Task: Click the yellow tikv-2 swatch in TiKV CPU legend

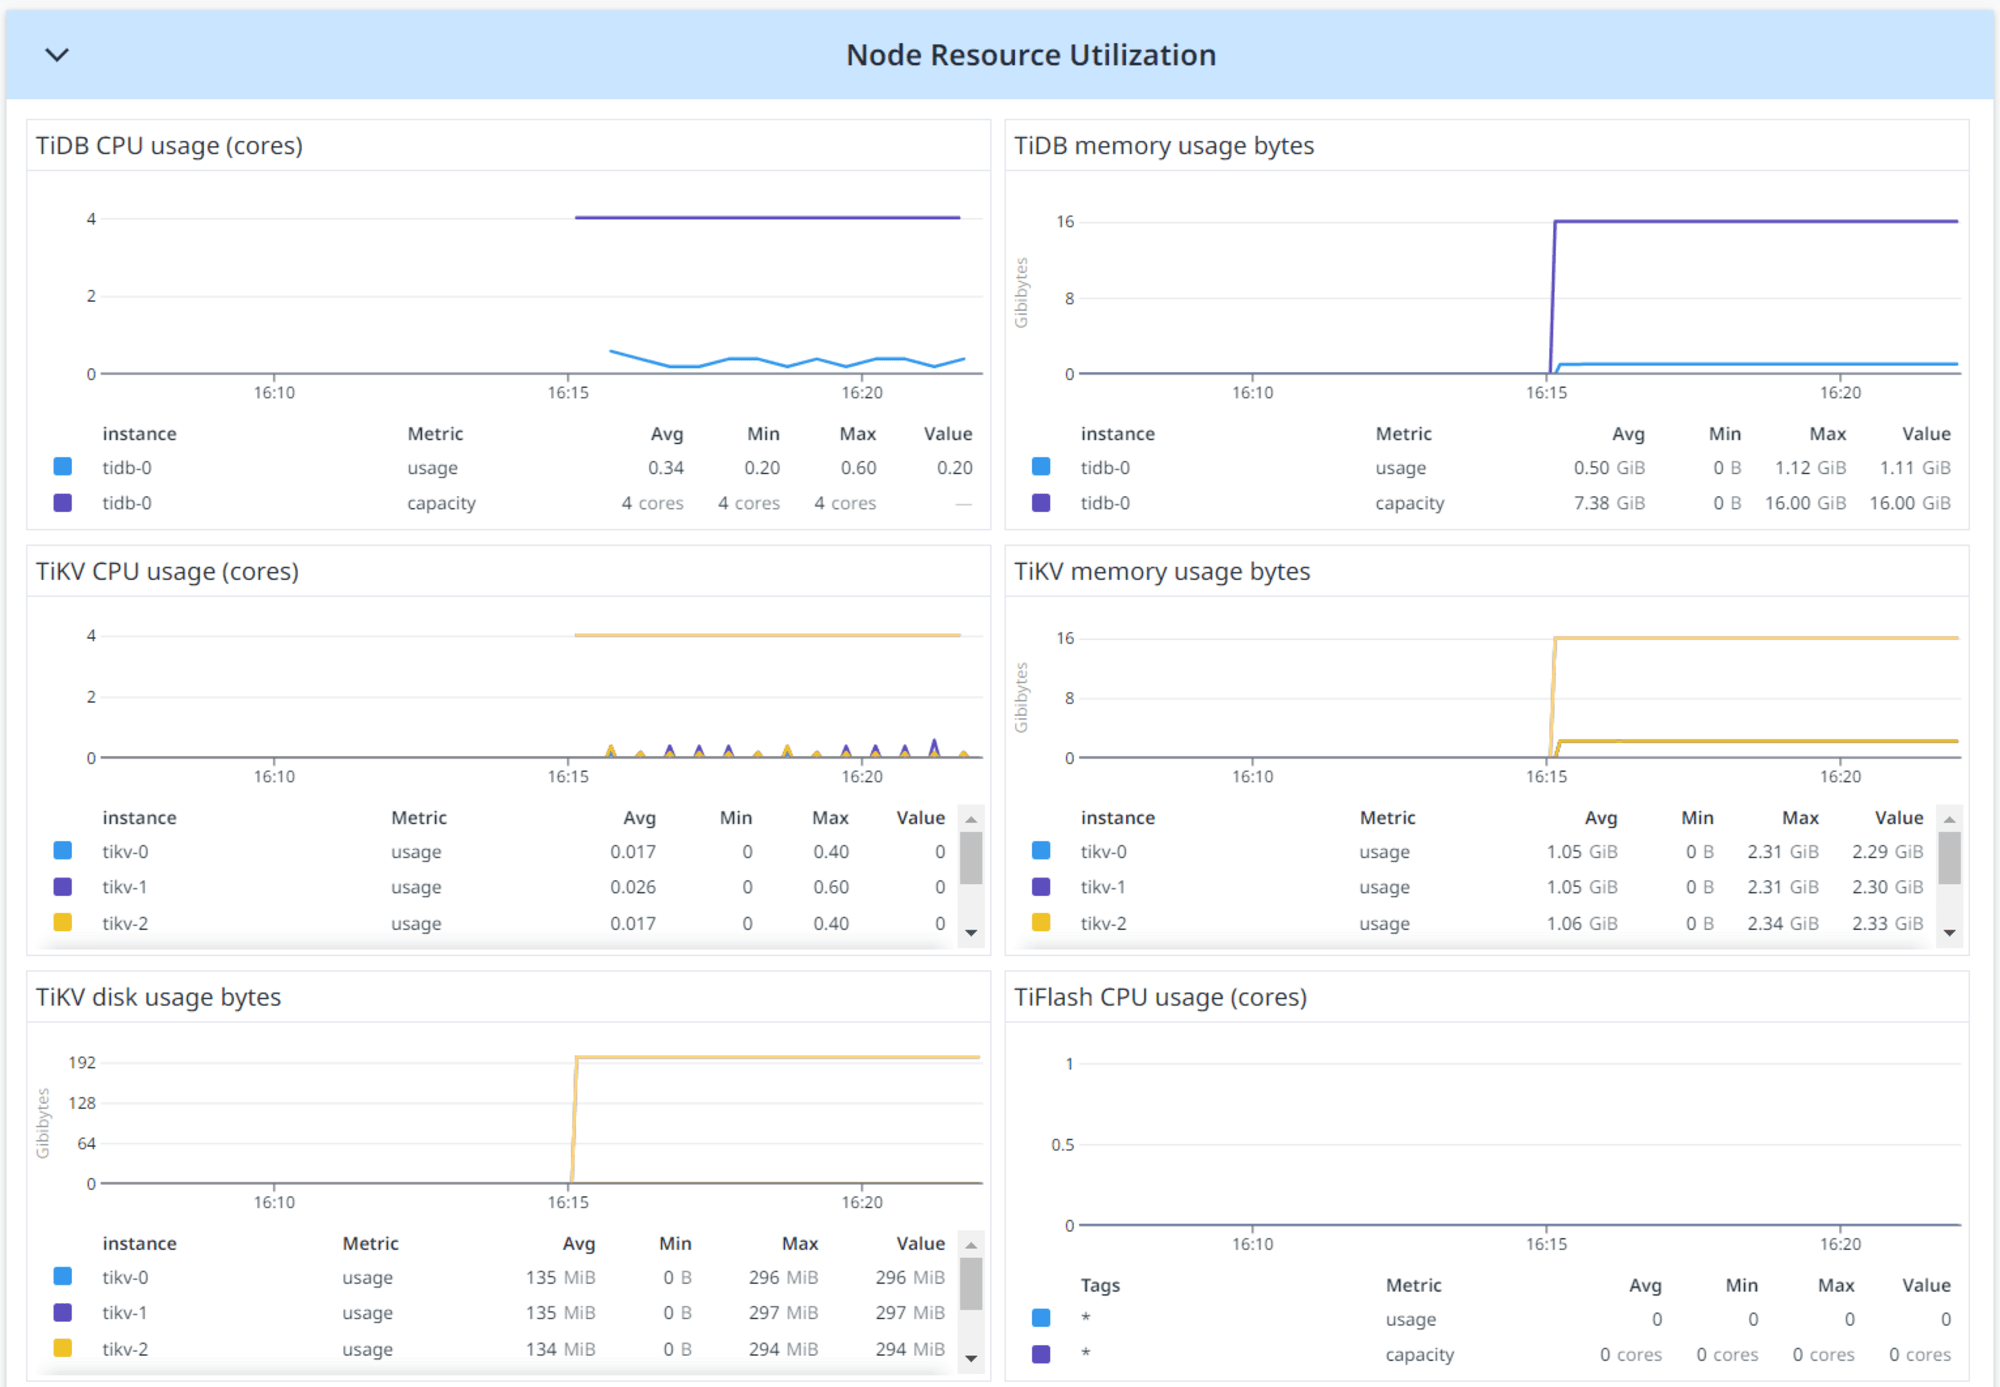Action: click(x=62, y=923)
